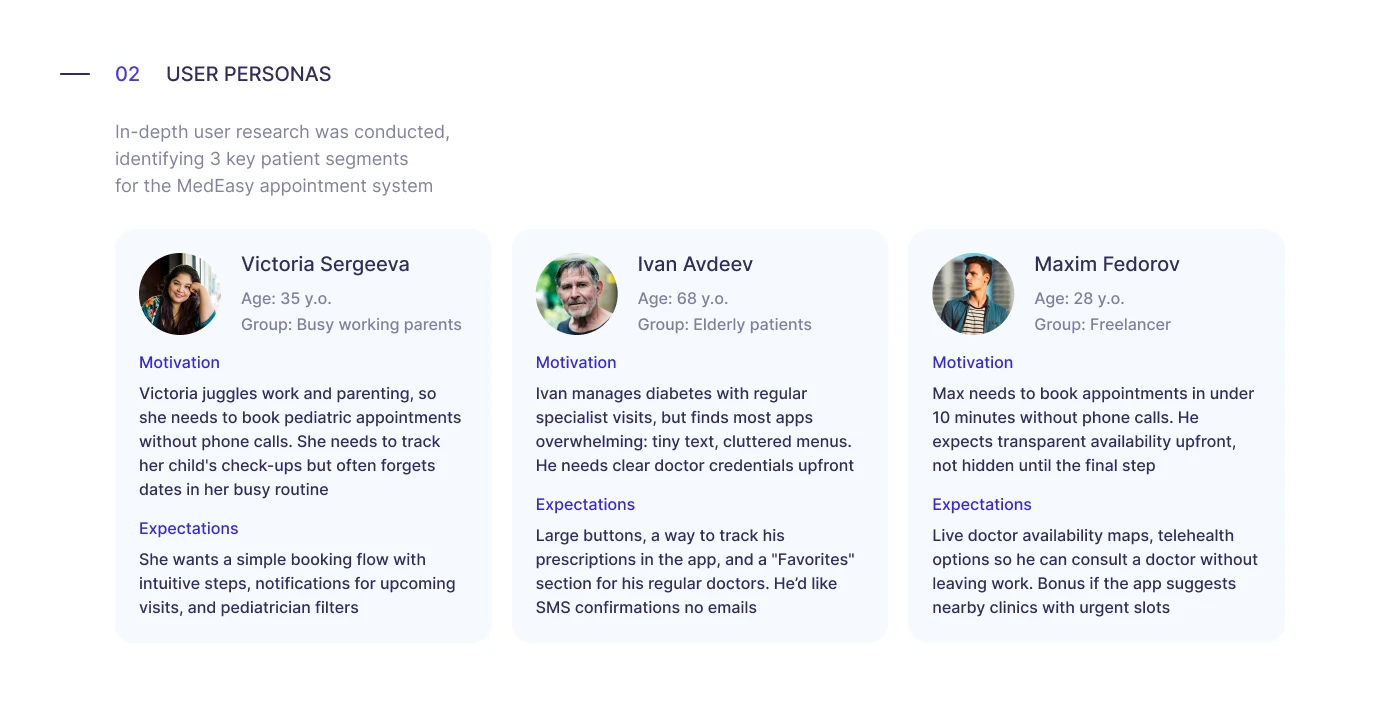Click Motivation heading in Ivan's card

pos(576,362)
